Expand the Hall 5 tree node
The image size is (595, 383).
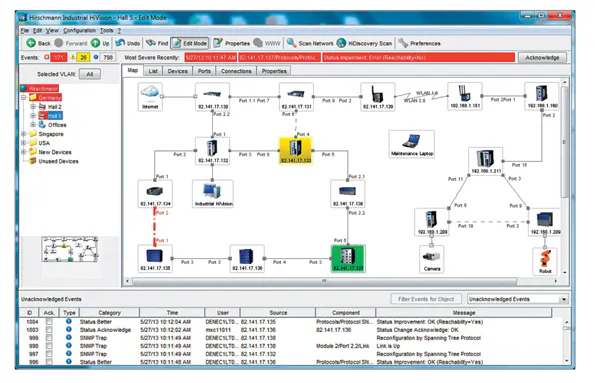coord(33,115)
